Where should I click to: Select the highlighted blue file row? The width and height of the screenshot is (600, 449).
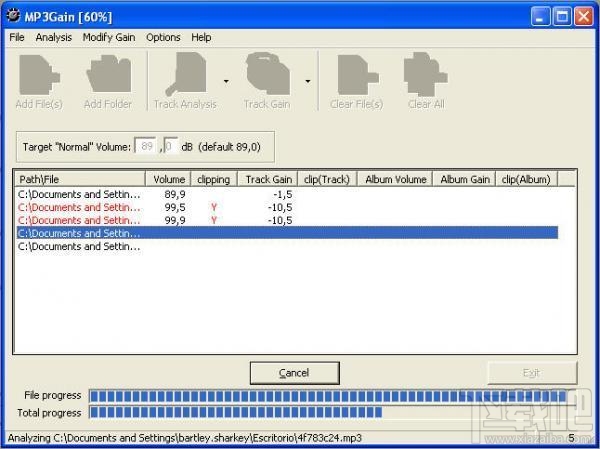tap(287, 233)
